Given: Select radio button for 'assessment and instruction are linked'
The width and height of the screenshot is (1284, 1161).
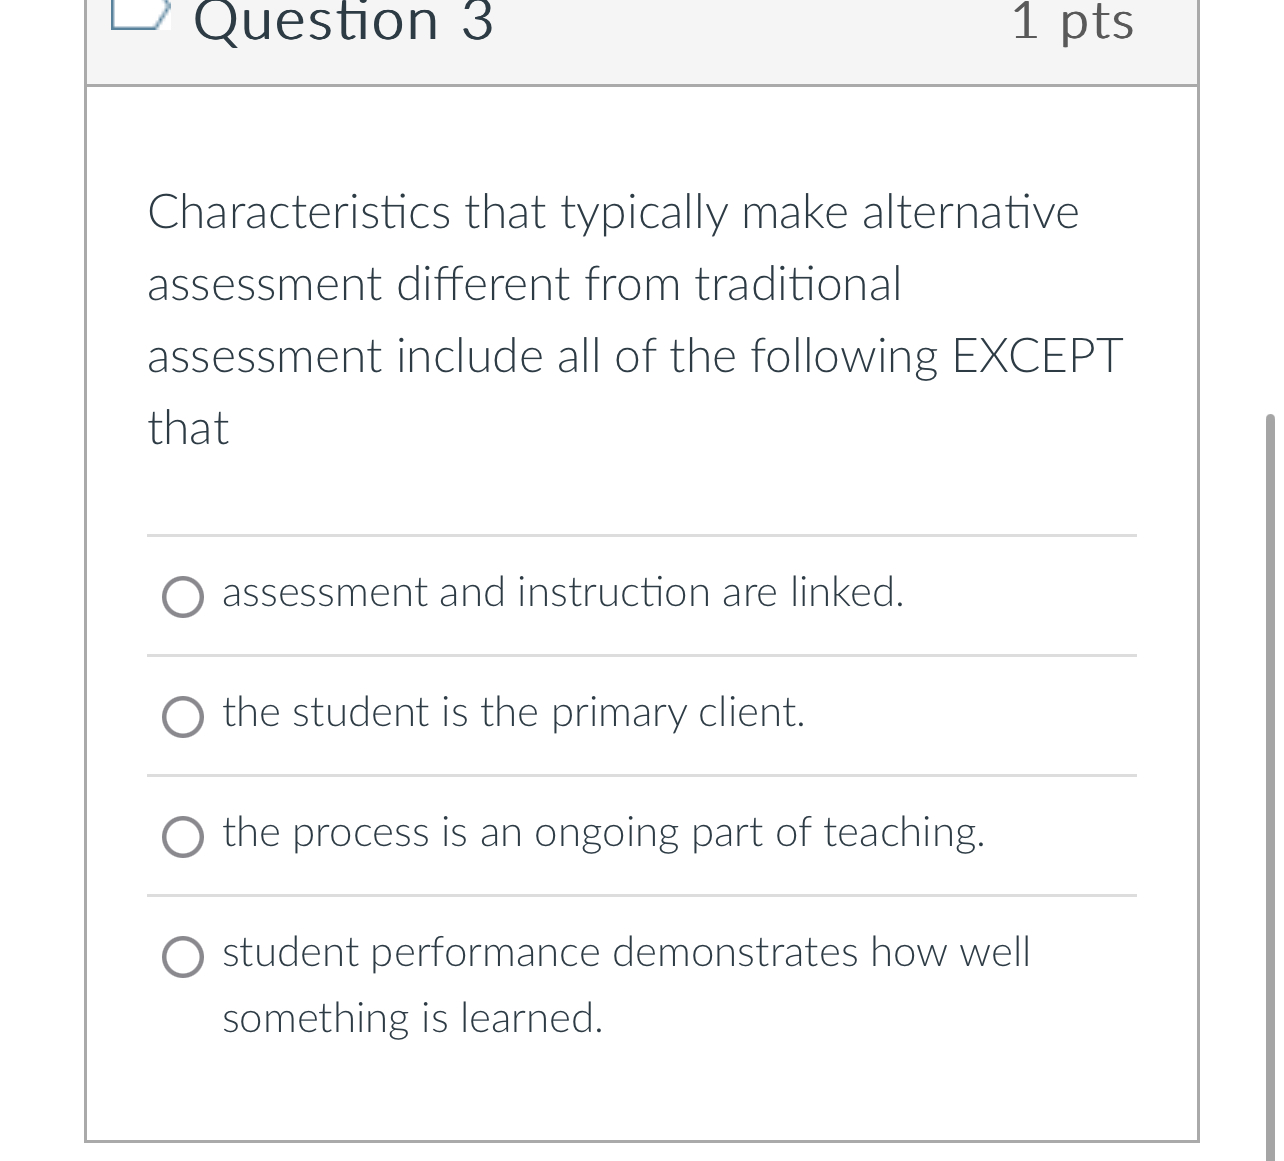Looking at the screenshot, I should pyautogui.click(x=183, y=597).
